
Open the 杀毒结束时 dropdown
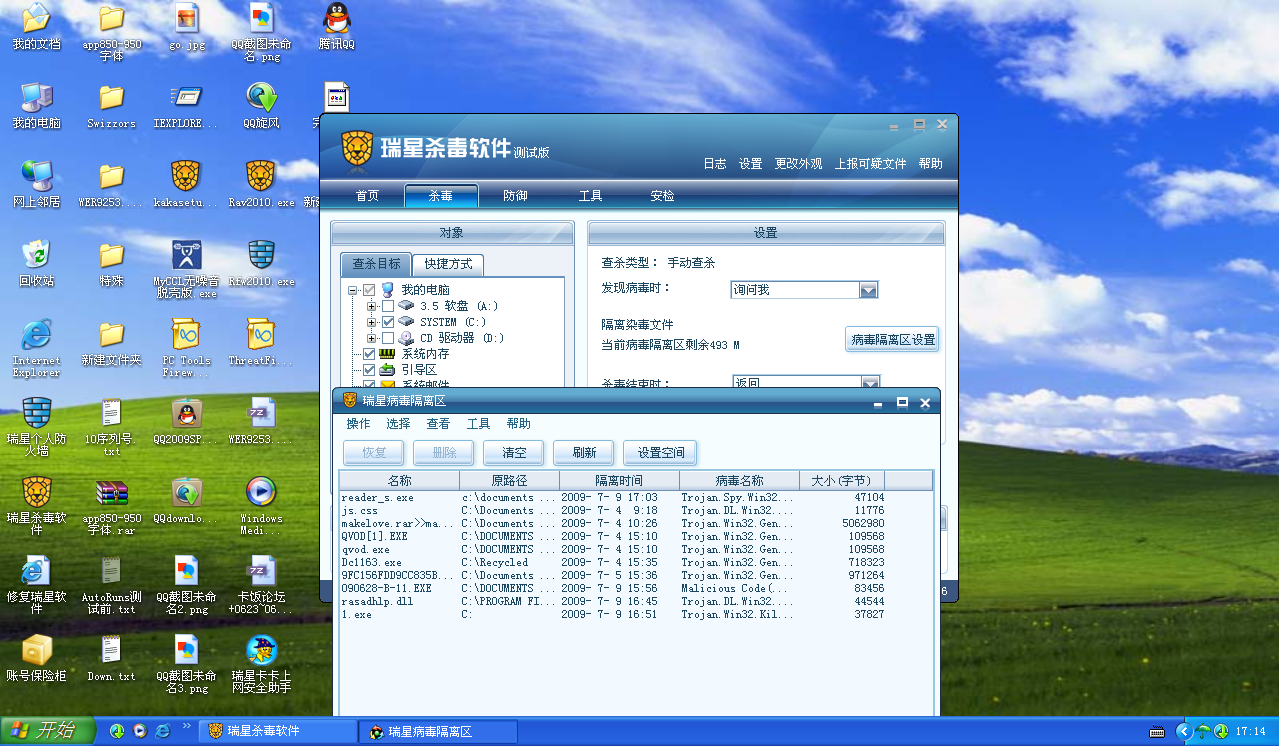click(x=869, y=383)
